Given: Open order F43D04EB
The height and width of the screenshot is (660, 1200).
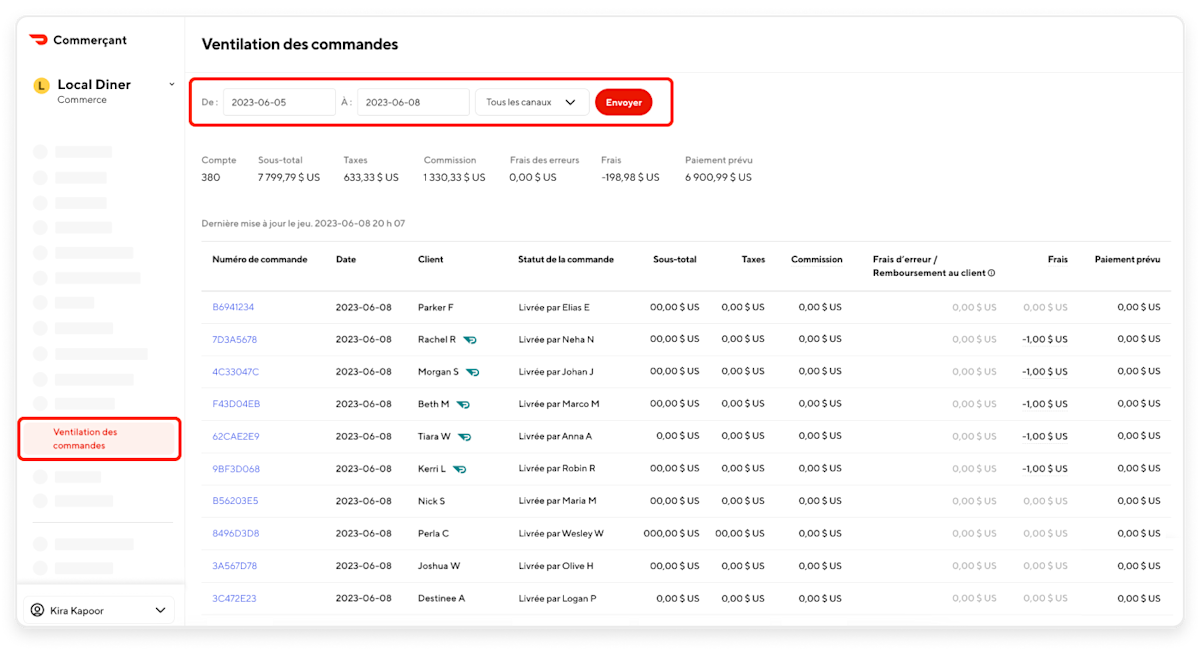Looking at the screenshot, I should (236, 404).
